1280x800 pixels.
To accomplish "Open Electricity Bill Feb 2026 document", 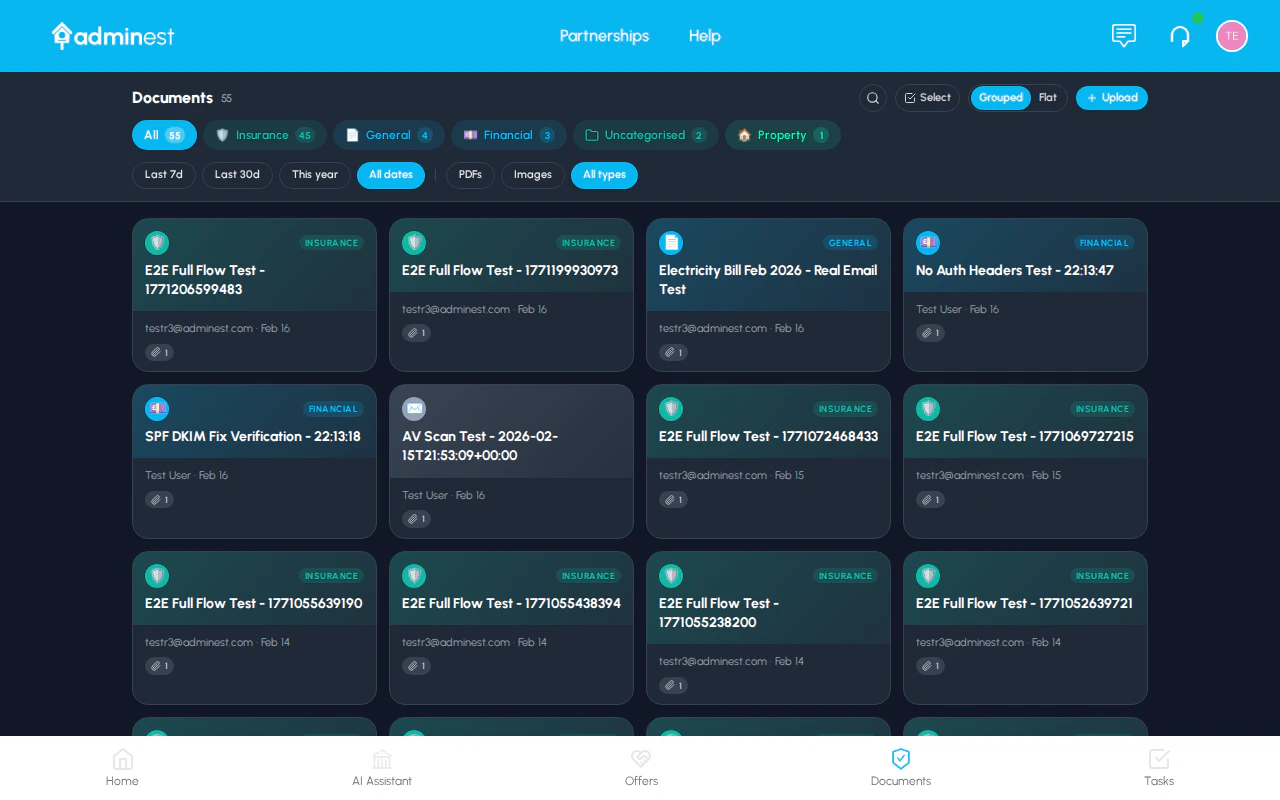I will pos(768,280).
